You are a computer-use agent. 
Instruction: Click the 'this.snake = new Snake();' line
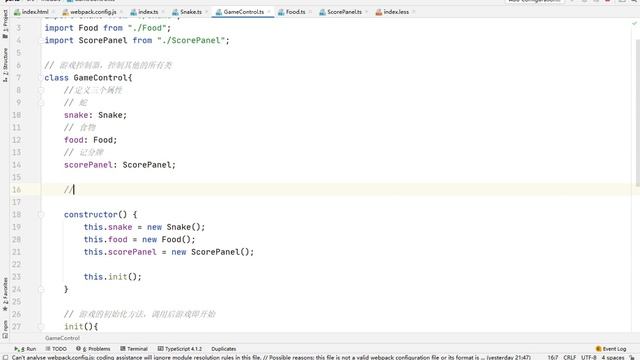[144, 227]
